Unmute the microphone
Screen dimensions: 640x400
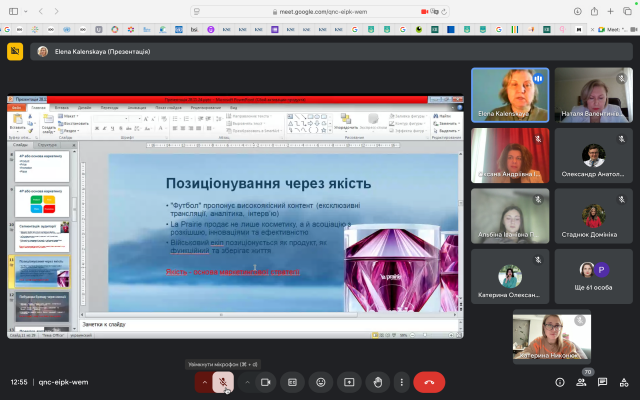[x=225, y=381]
